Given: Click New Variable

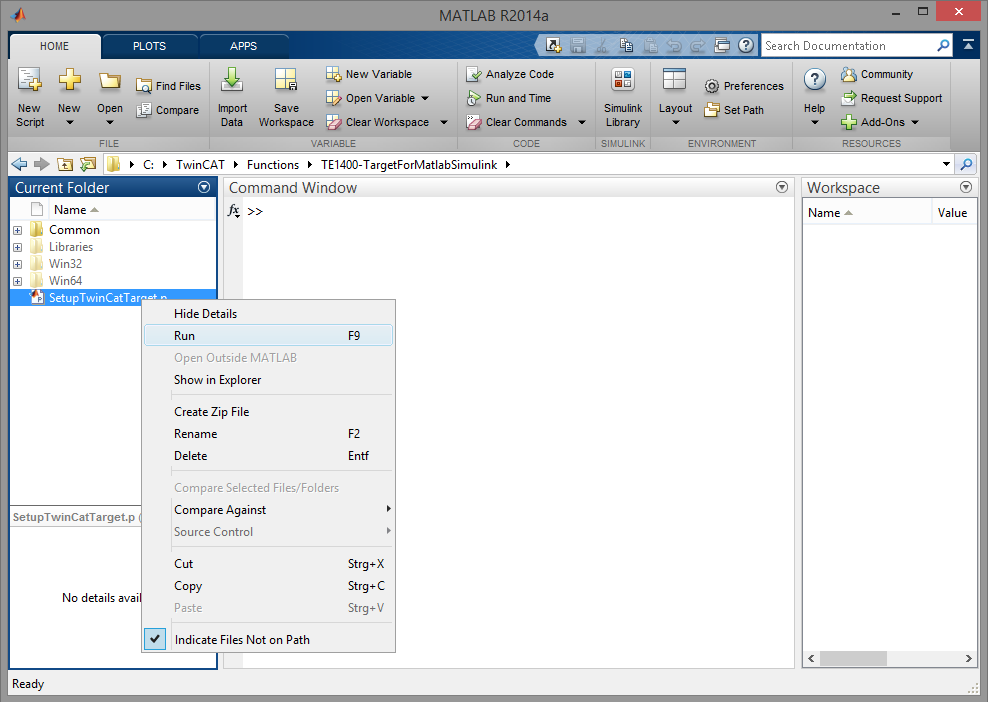Looking at the screenshot, I should click(x=369, y=74).
